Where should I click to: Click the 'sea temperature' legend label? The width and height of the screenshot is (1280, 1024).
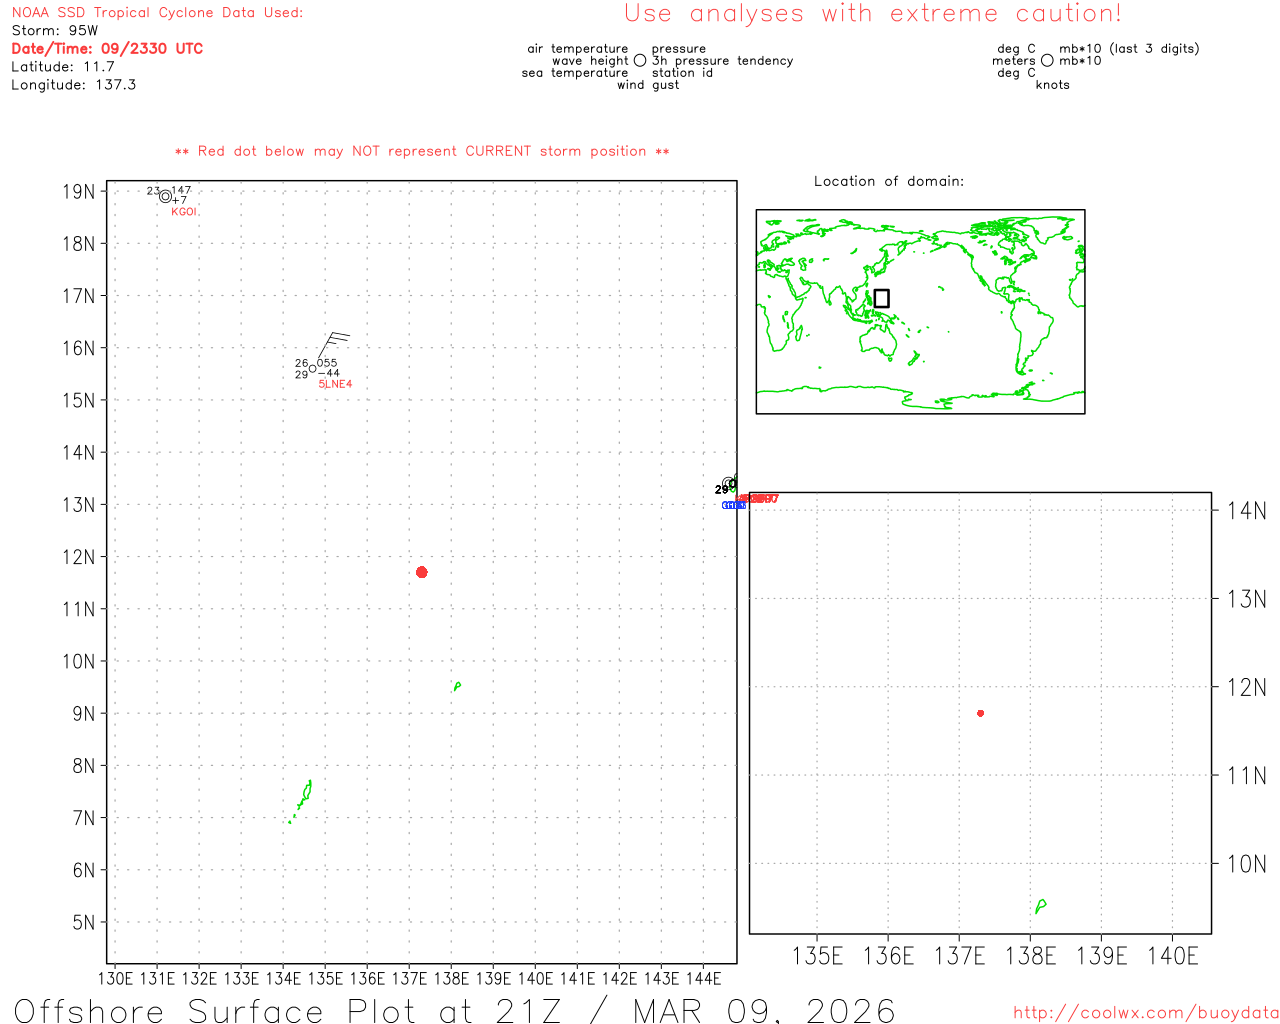pyautogui.click(x=575, y=73)
